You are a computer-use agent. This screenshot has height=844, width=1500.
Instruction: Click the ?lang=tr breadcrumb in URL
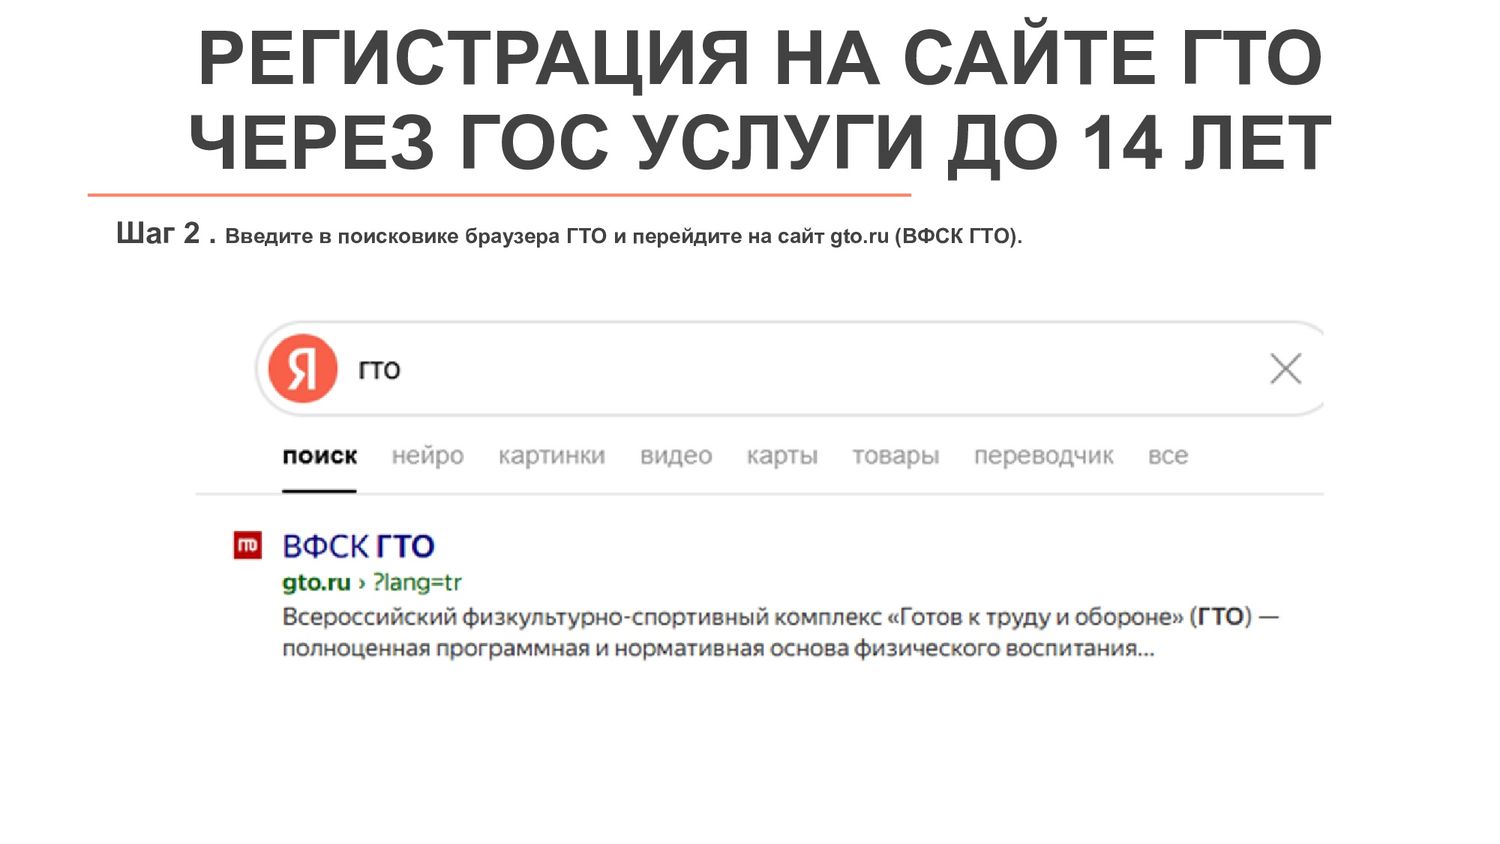tap(417, 582)
